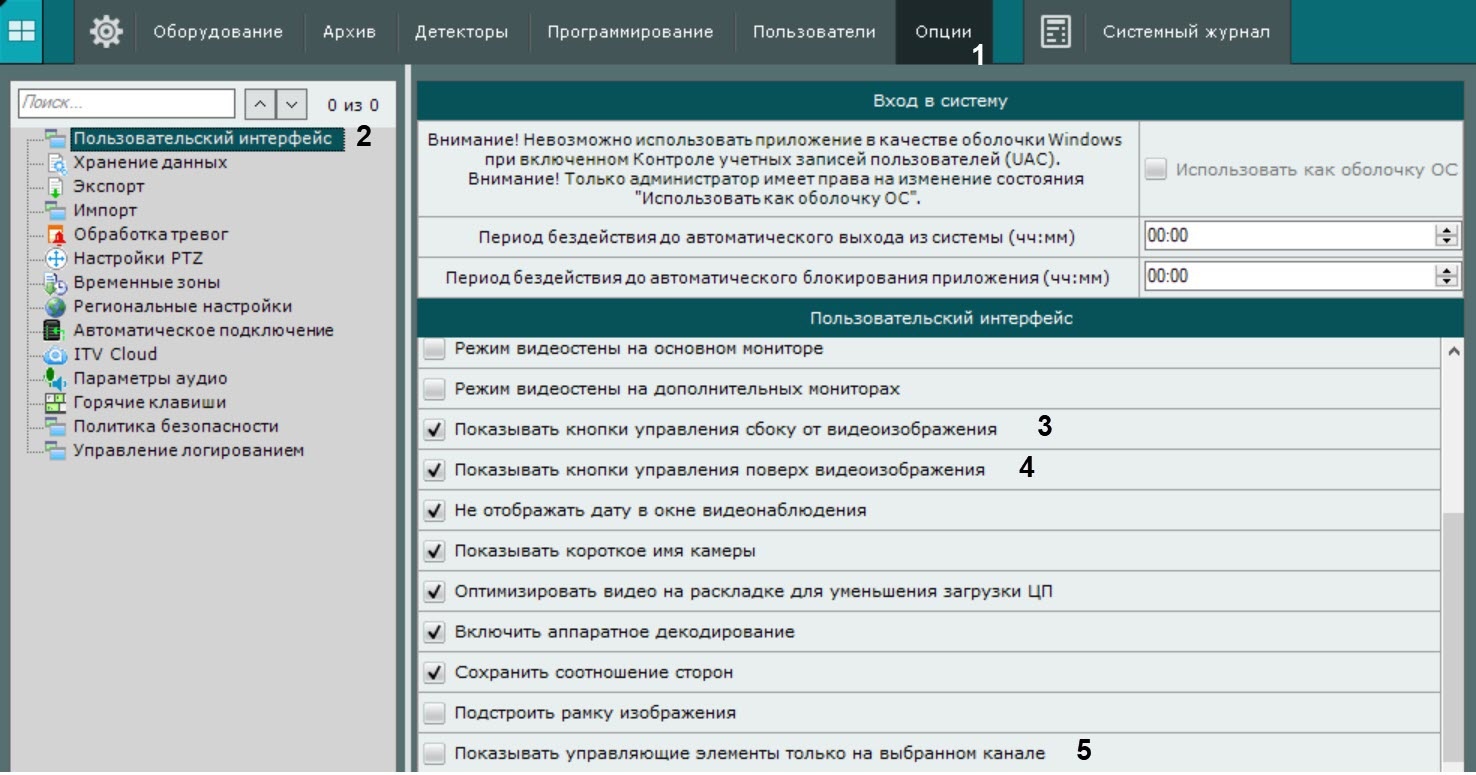
Task: Open the Детекторы tab
Action: pyautogui.click(x=461, y=32)
